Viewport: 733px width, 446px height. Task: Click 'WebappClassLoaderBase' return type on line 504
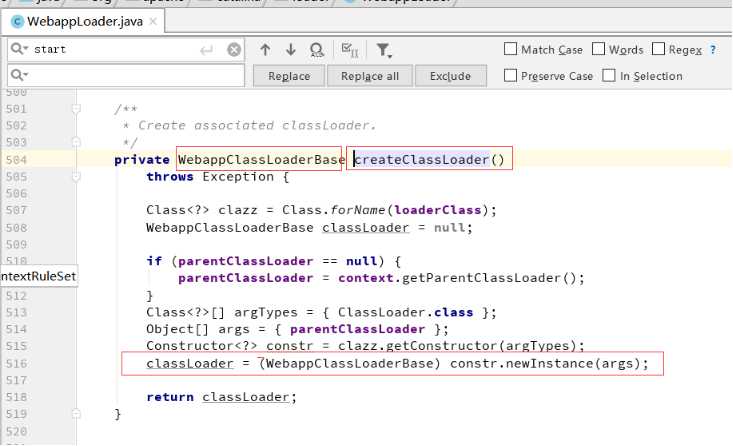point(261,159)
